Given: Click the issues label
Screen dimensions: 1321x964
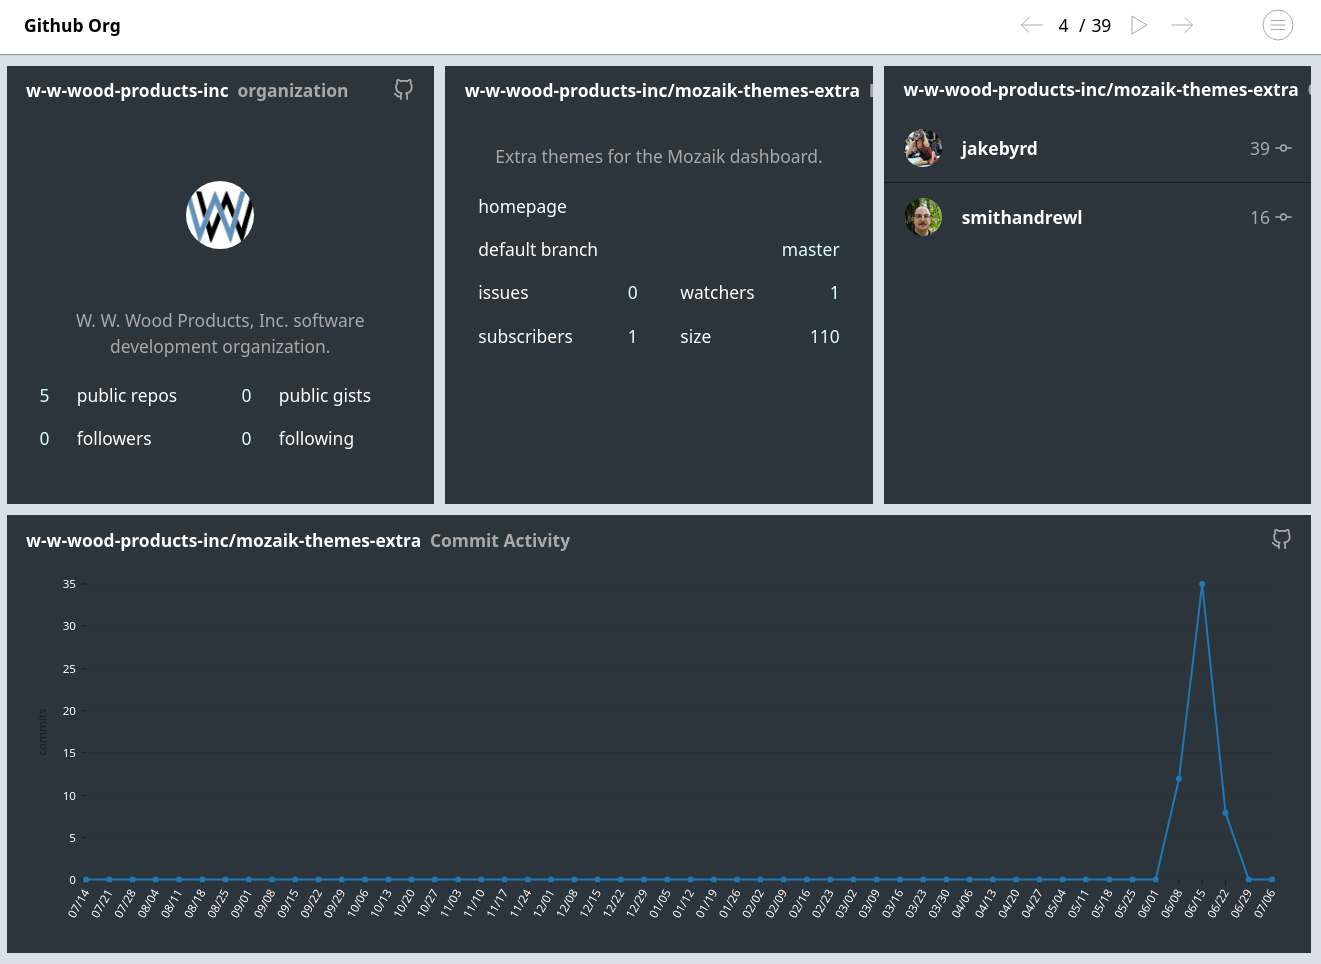Looking at the screenshot, I should point(503,292).
